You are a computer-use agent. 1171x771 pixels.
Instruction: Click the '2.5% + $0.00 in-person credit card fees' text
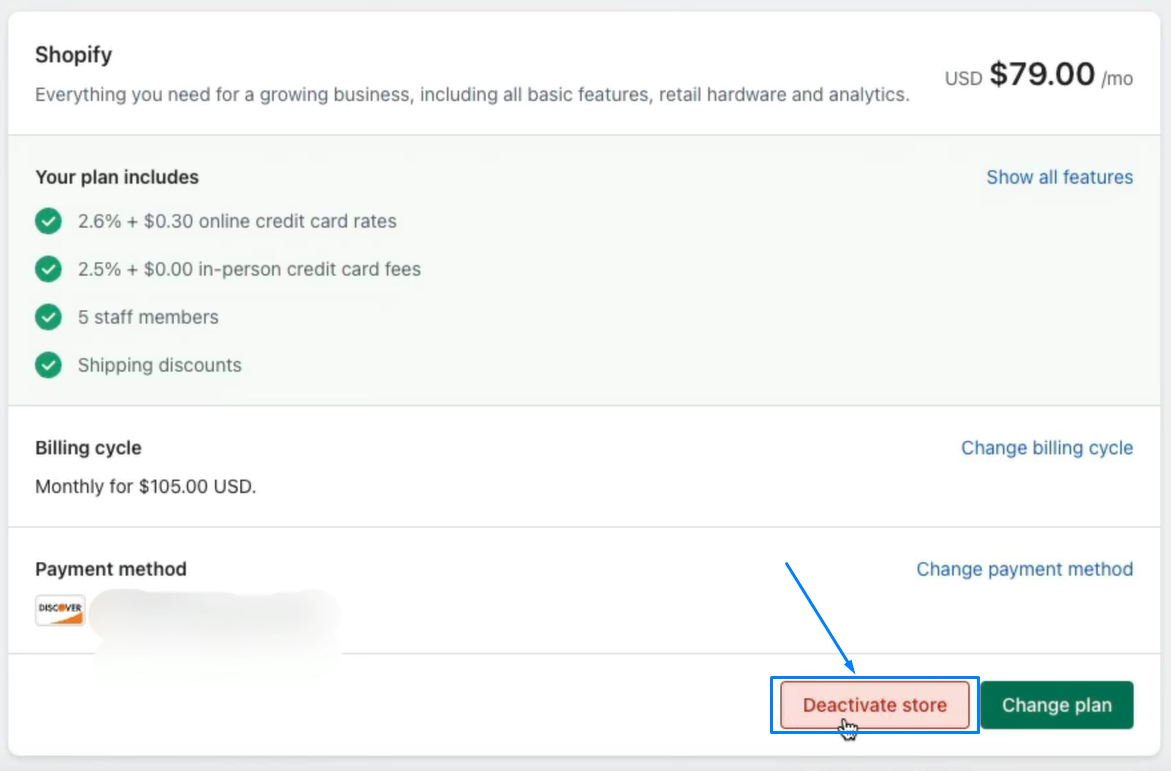249,269
